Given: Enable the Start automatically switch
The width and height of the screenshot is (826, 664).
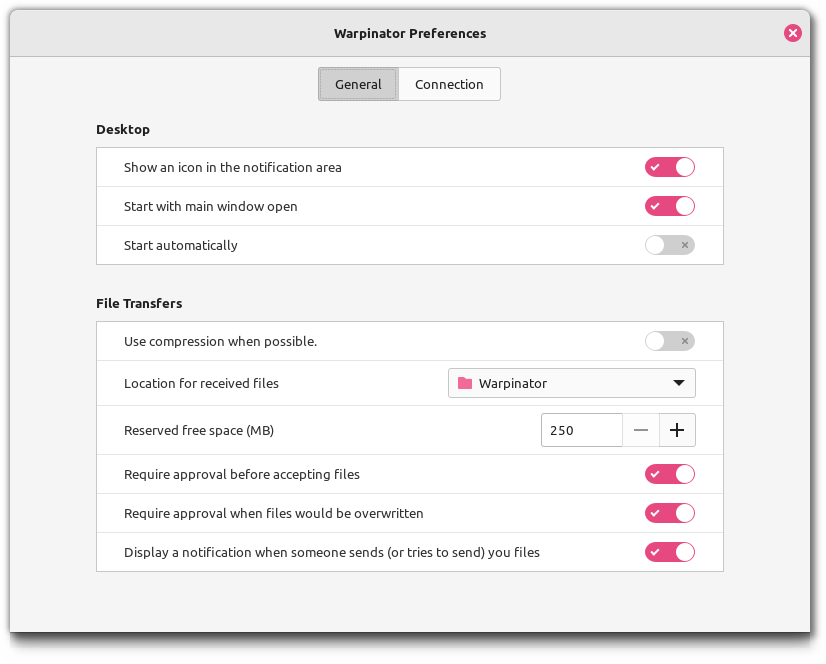Looking at the screenshot, I should [x=669, y=245].
